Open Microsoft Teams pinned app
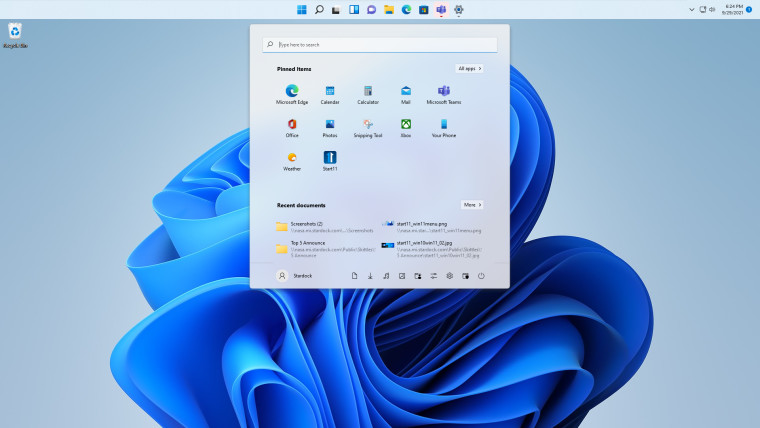 (444, 91)
